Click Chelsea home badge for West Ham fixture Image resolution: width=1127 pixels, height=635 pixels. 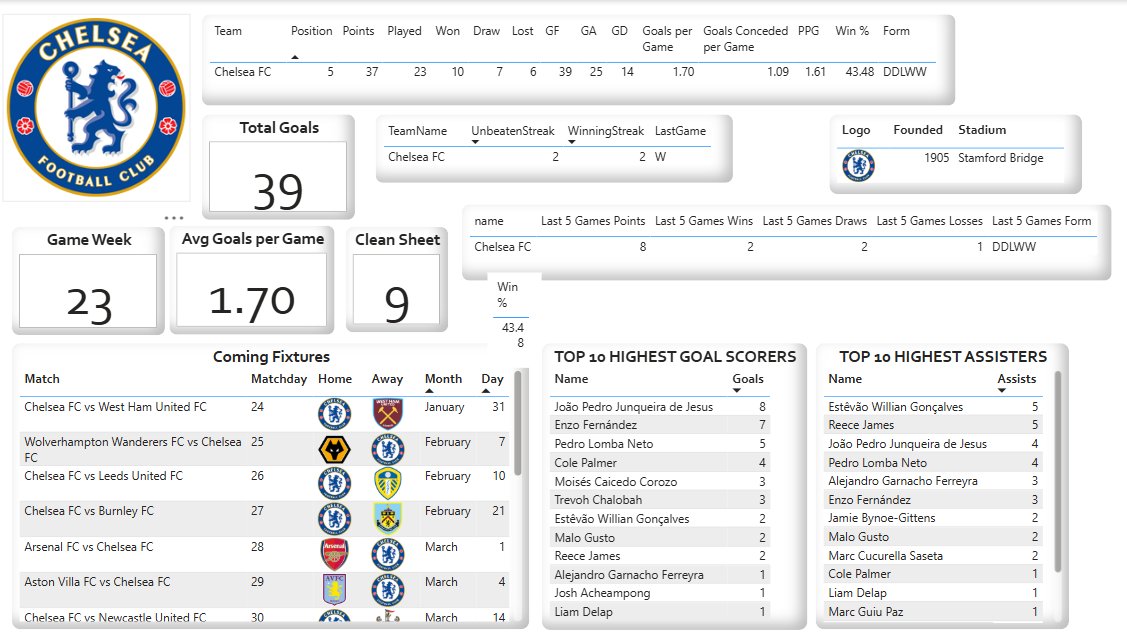point(334,414)
